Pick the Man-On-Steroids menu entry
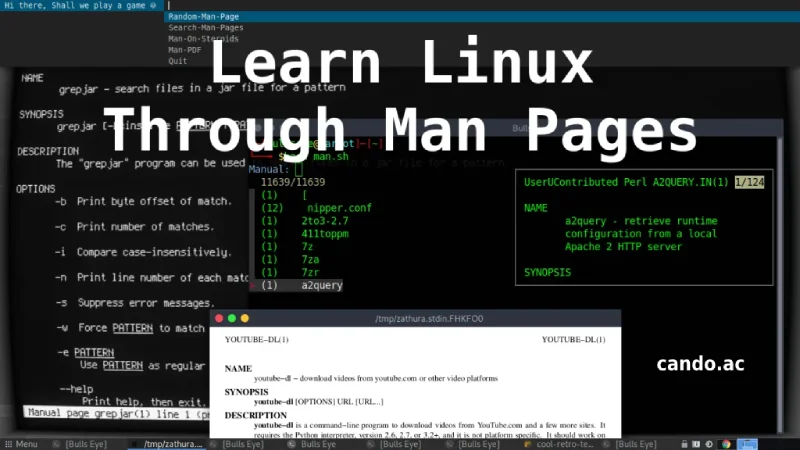This screenshot has width=800, height=450. (x=204, y=39)
